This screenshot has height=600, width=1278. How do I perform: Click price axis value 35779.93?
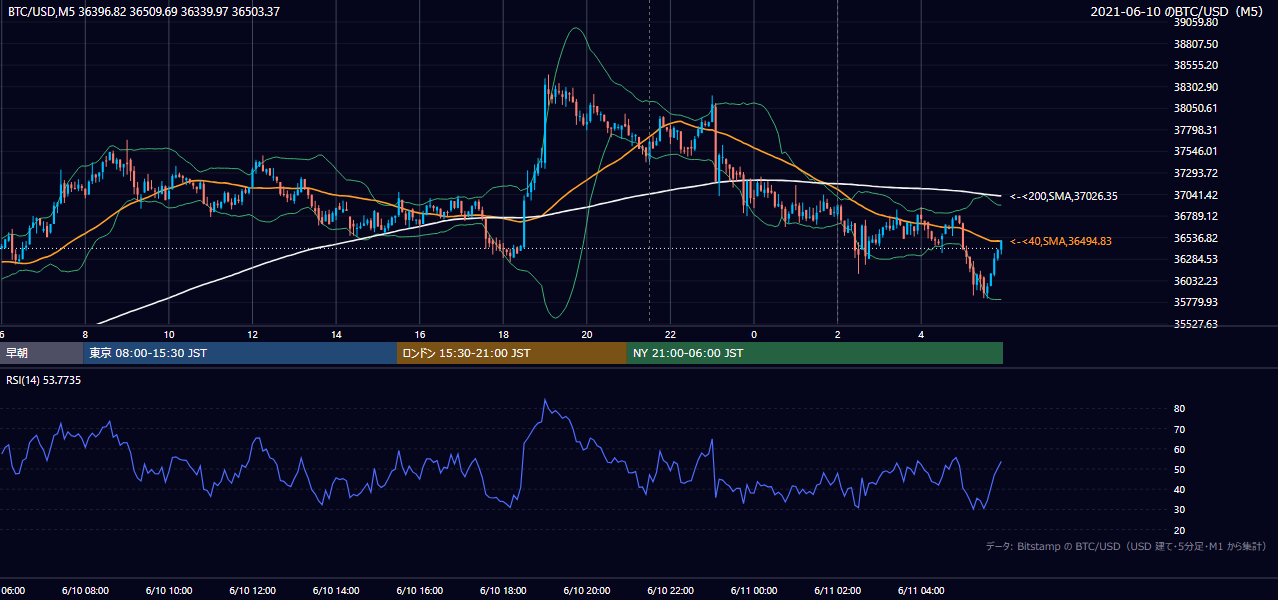1195,302
